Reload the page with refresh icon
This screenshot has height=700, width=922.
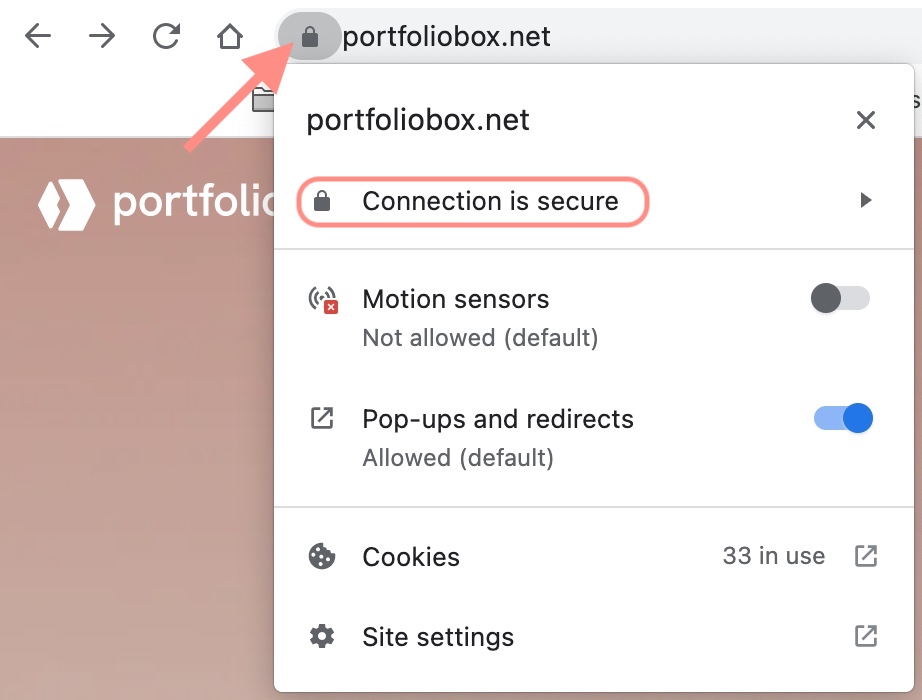coord(166,38)
